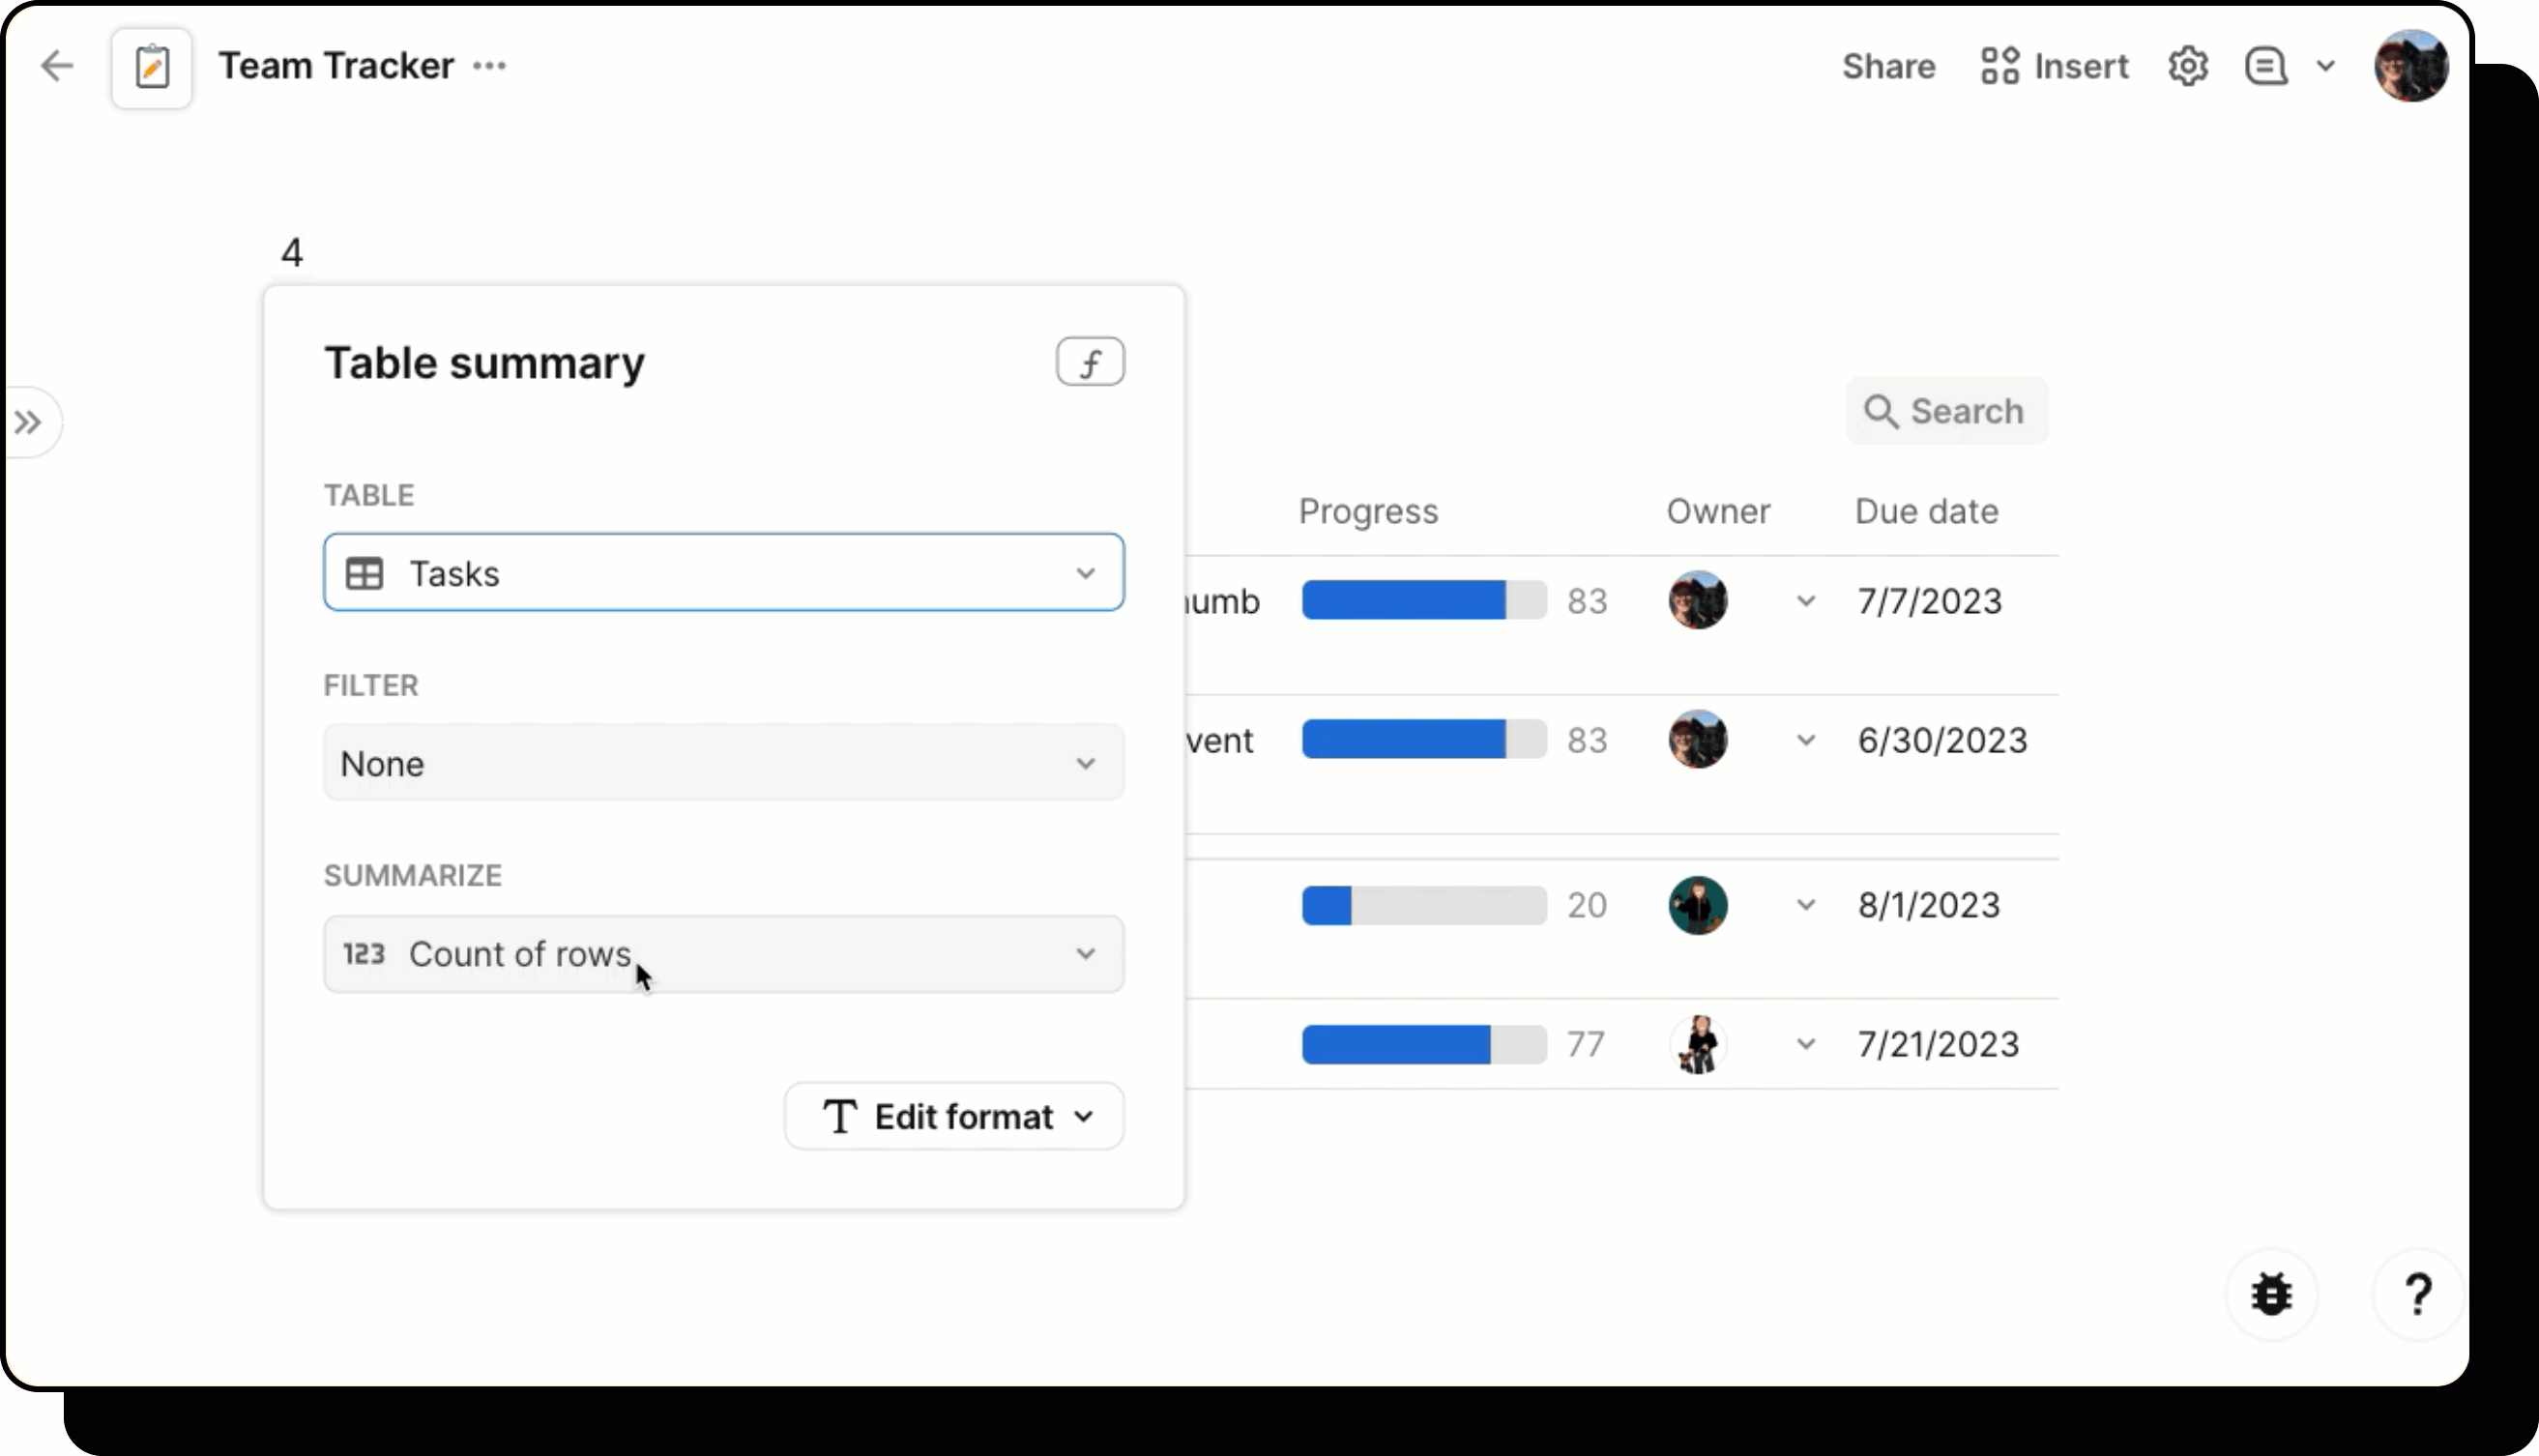
Task: Click the Edit format button
Action: pos(953,1115)
